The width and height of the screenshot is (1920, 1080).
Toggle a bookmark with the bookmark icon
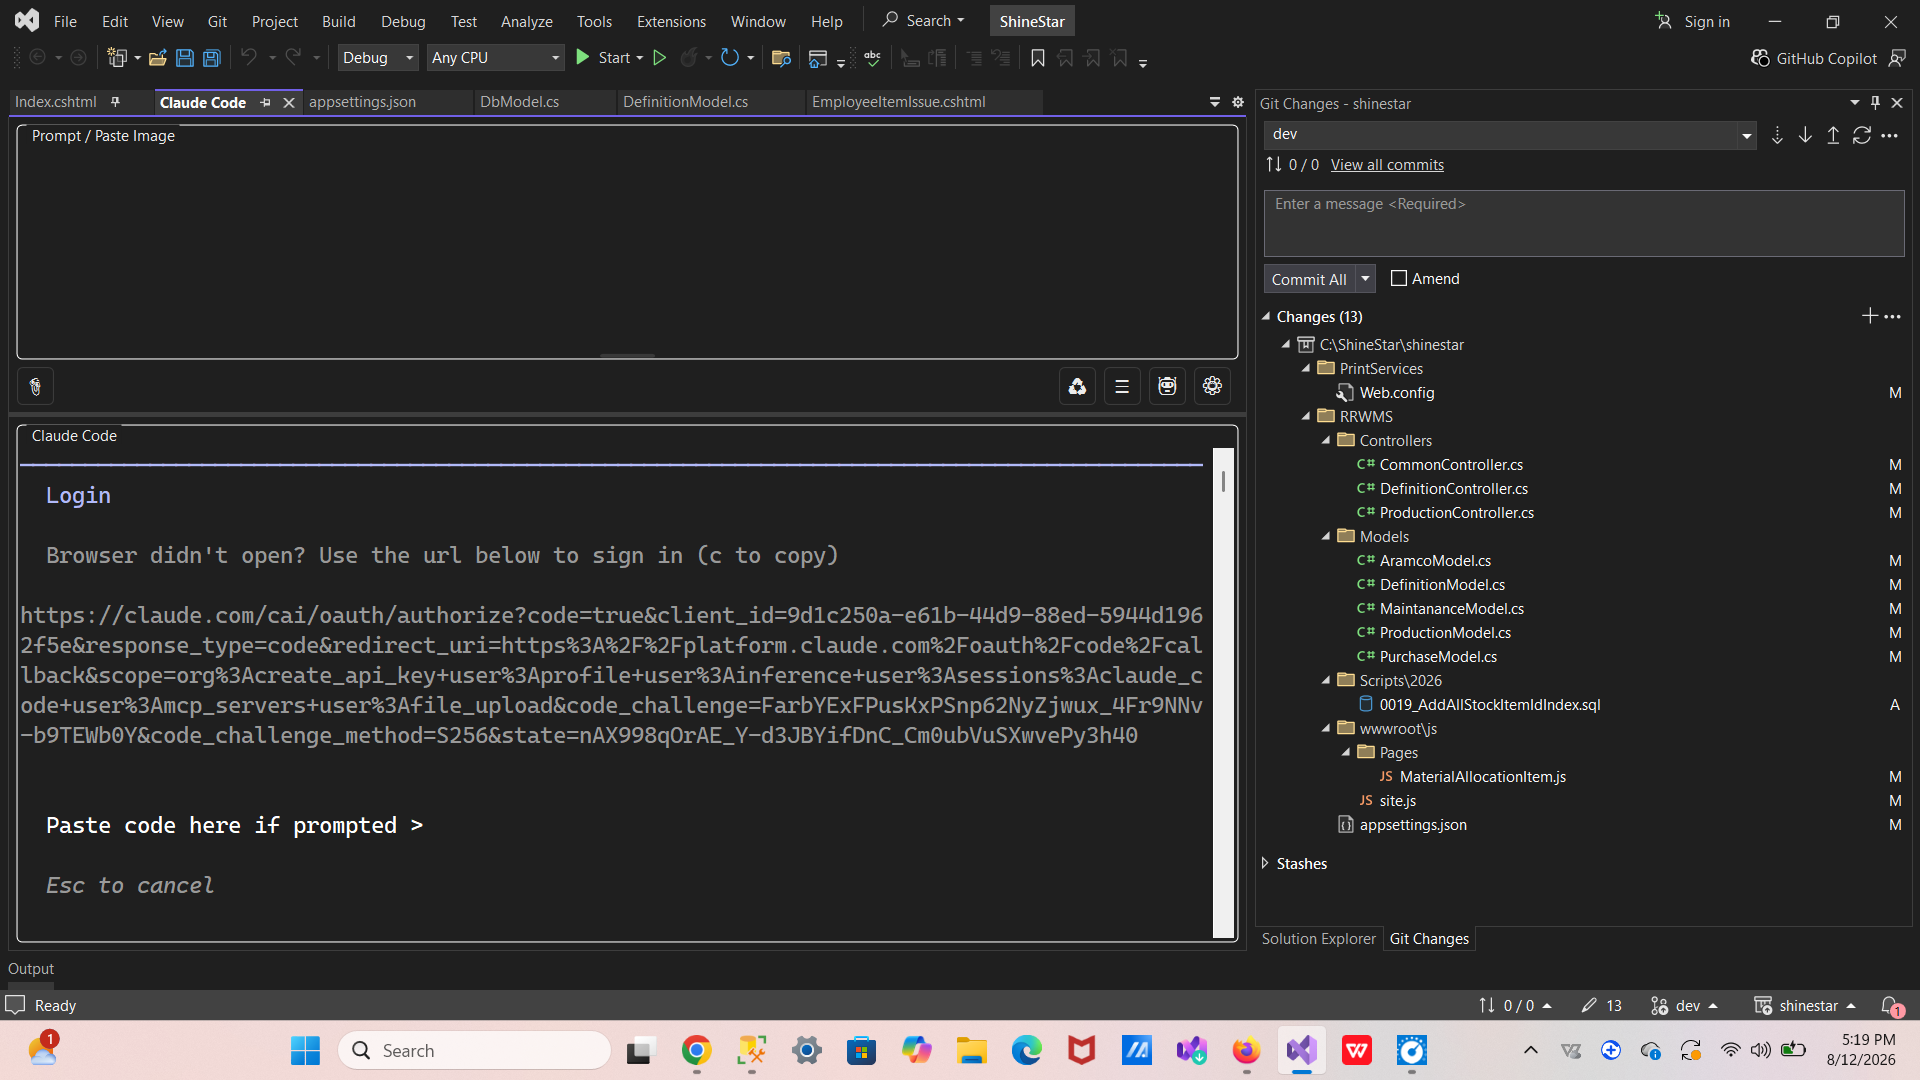[x=1038, y=58]
